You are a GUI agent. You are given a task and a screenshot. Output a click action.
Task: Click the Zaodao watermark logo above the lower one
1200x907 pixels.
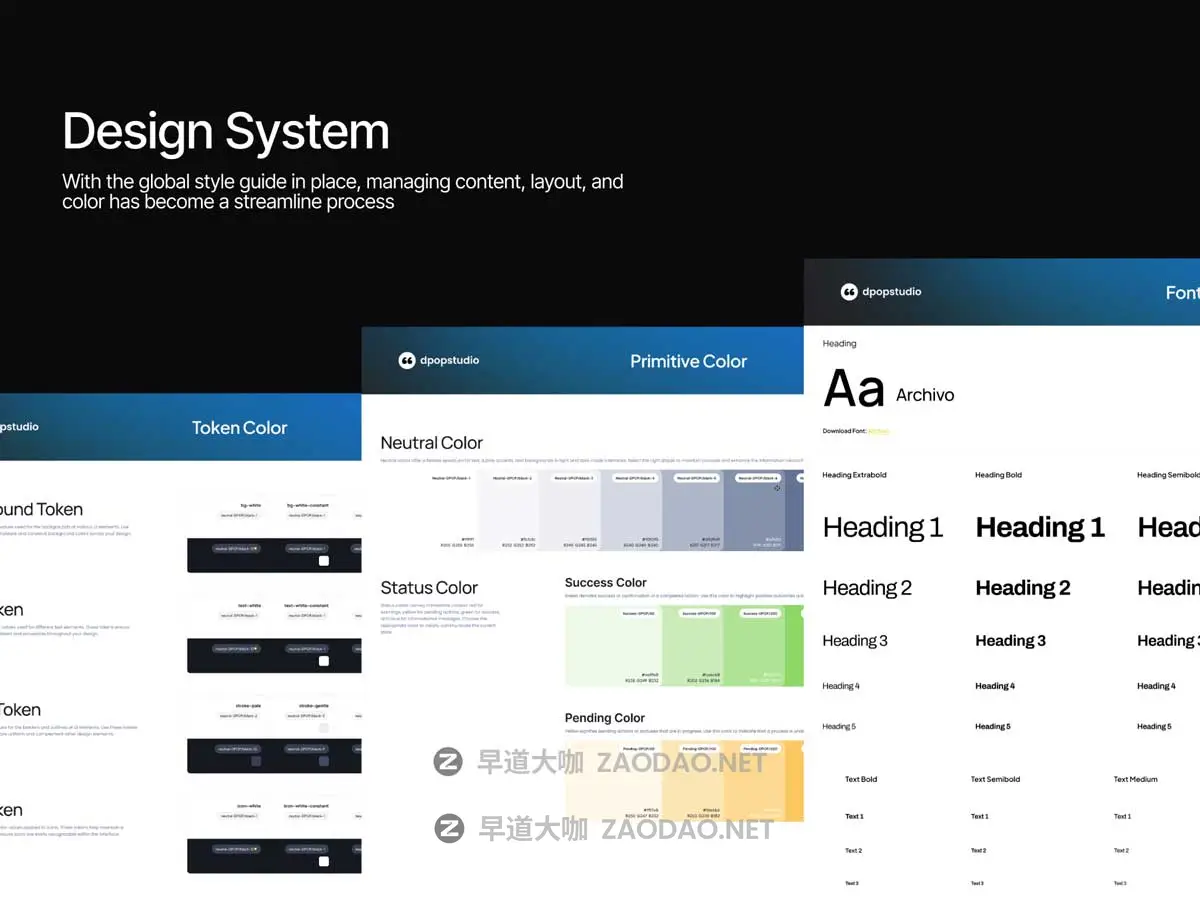[x=448, y=762]
